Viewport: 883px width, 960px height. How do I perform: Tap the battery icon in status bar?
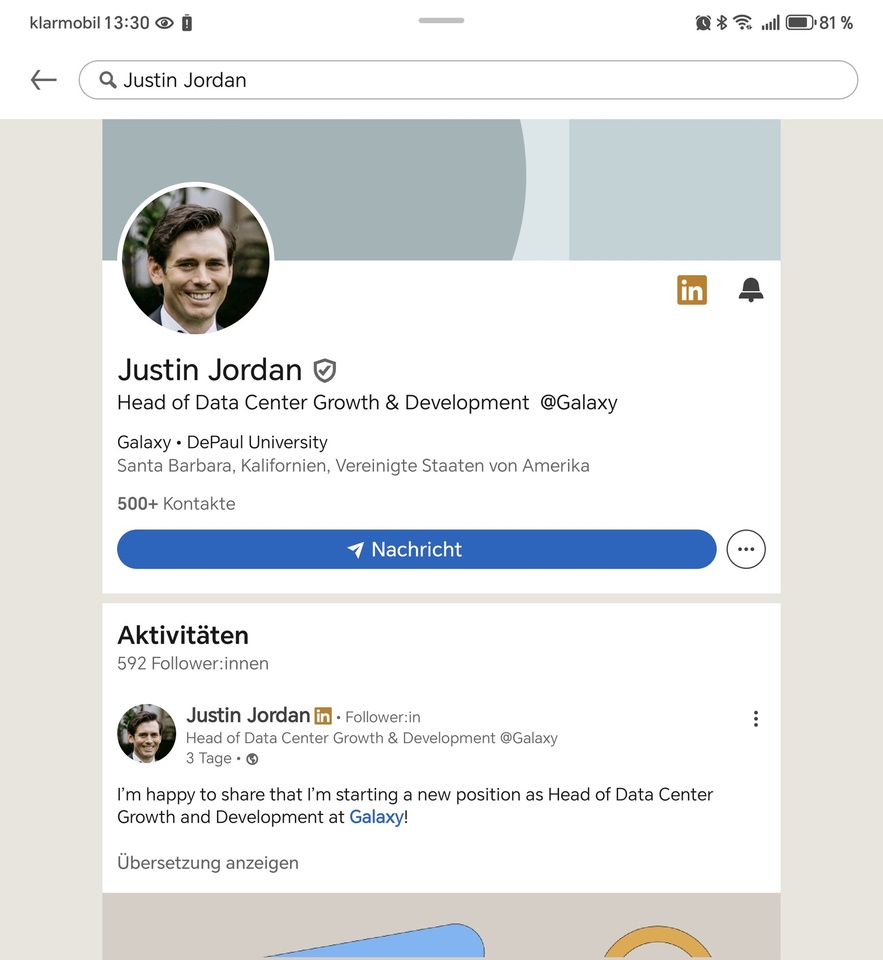pyautogui.click(x=799, y=23)
